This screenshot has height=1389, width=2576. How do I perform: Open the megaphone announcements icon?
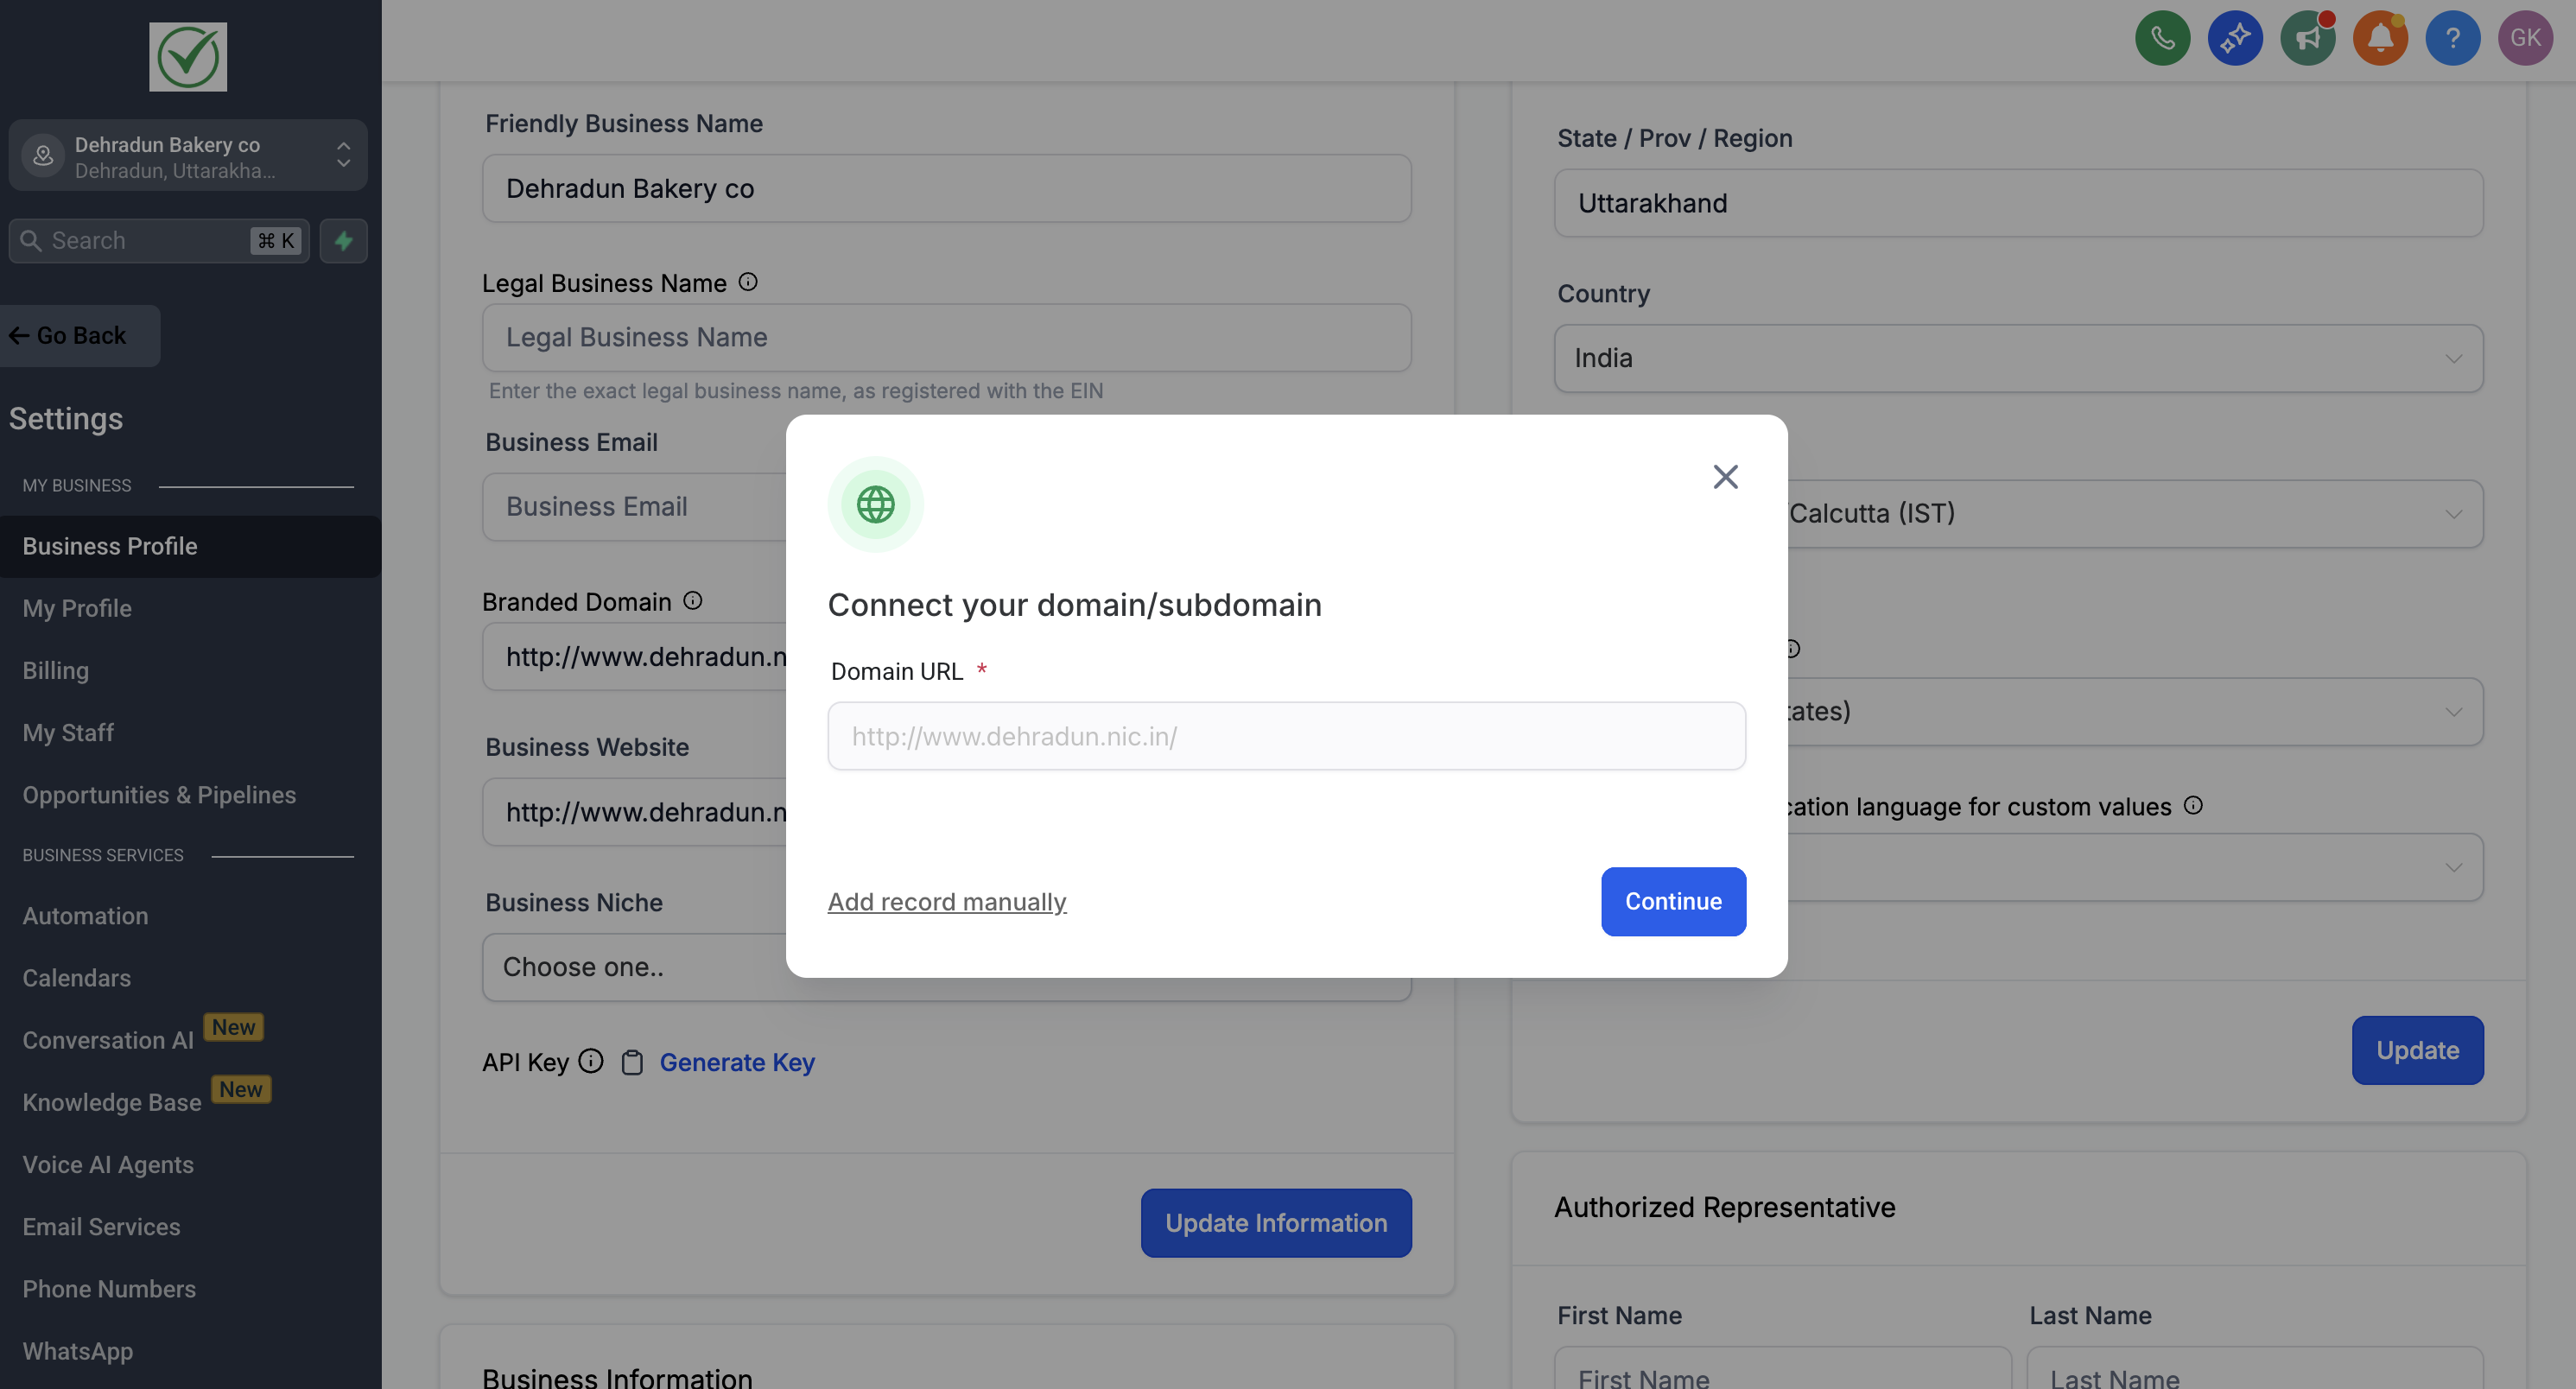coord(2307,38)
